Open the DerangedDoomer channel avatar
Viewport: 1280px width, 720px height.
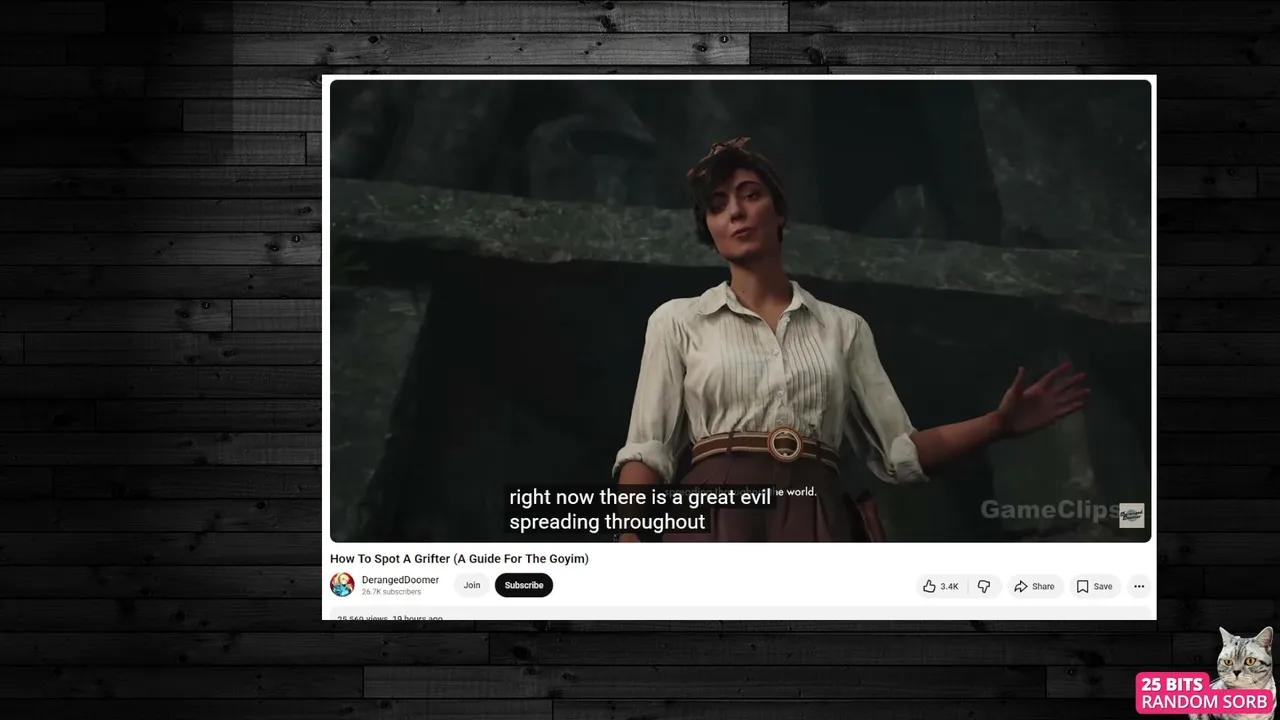[342, 585]
